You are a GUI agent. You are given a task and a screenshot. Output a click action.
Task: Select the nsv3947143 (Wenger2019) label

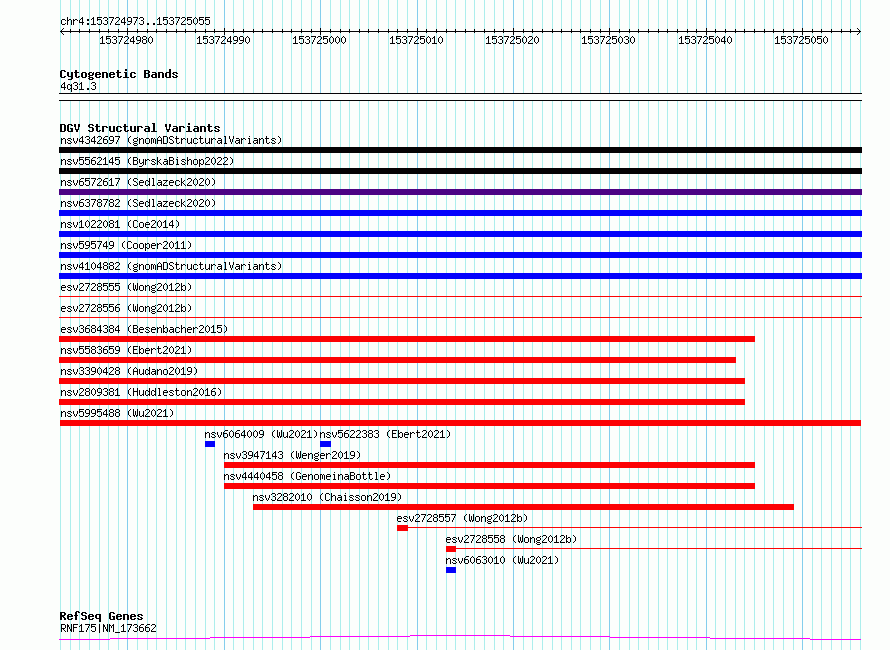(x=292, y=455)
